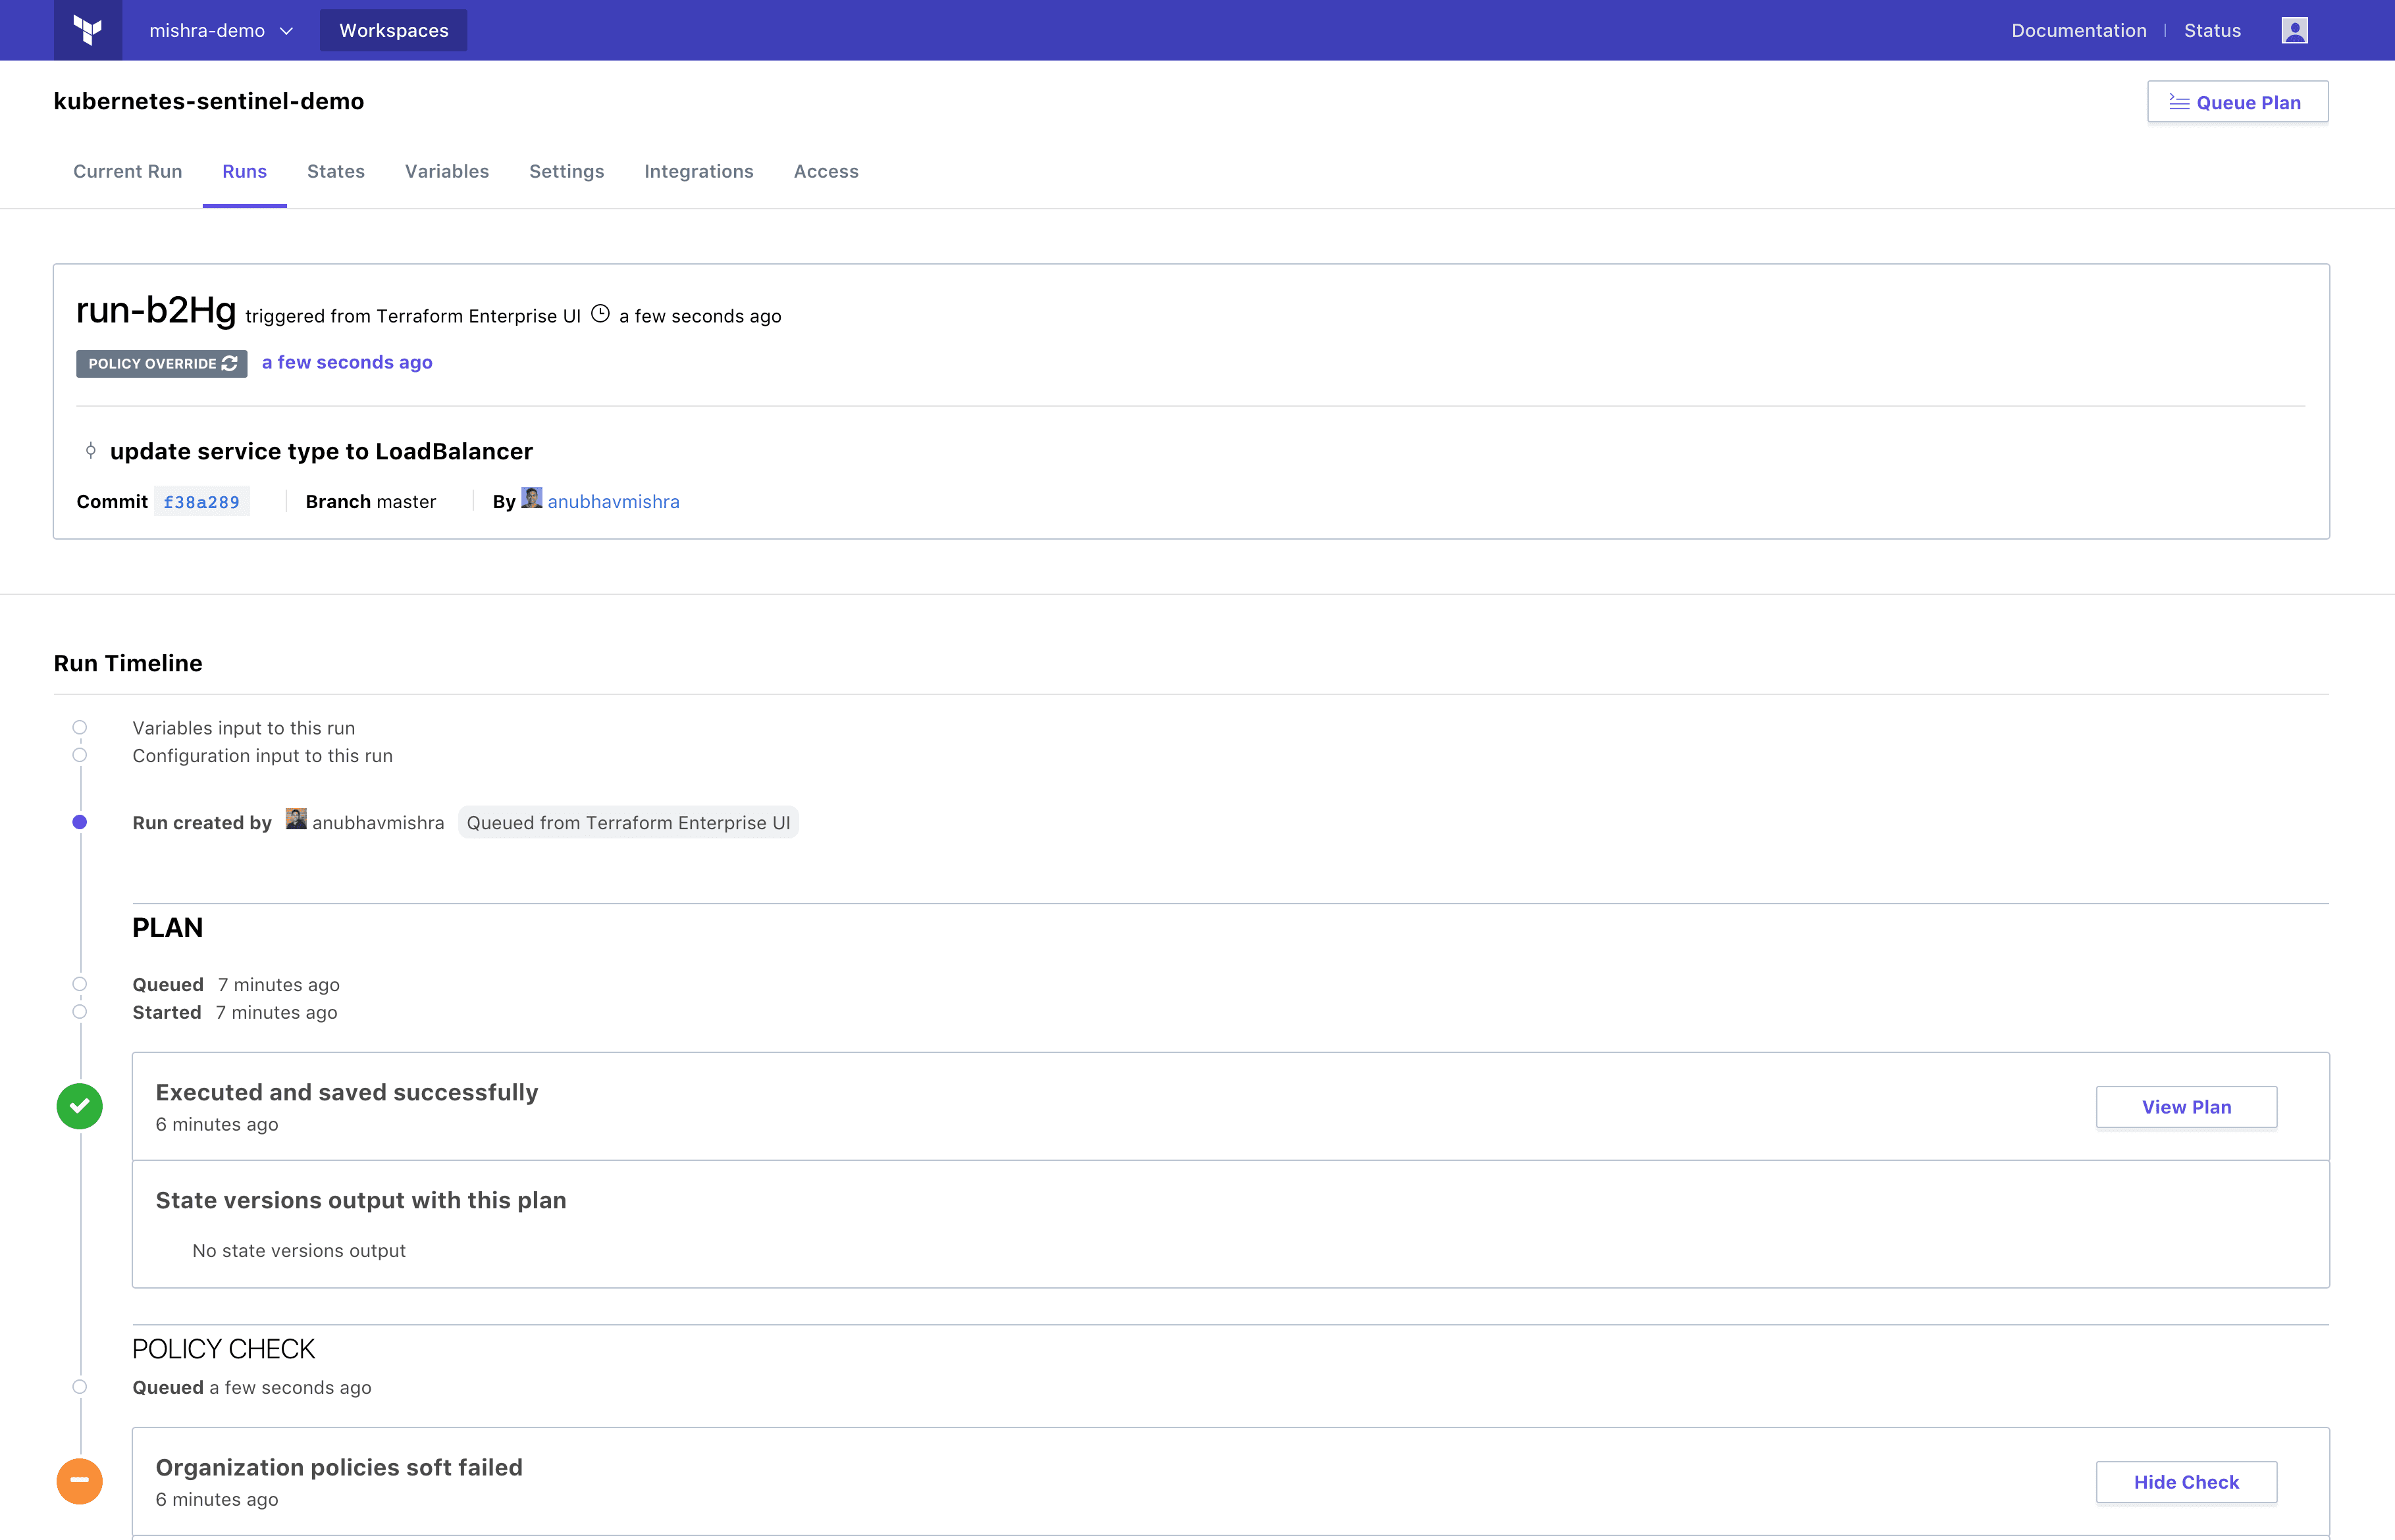Open commit link f38a289
2395x1540 pixels.
coord(201,502)
